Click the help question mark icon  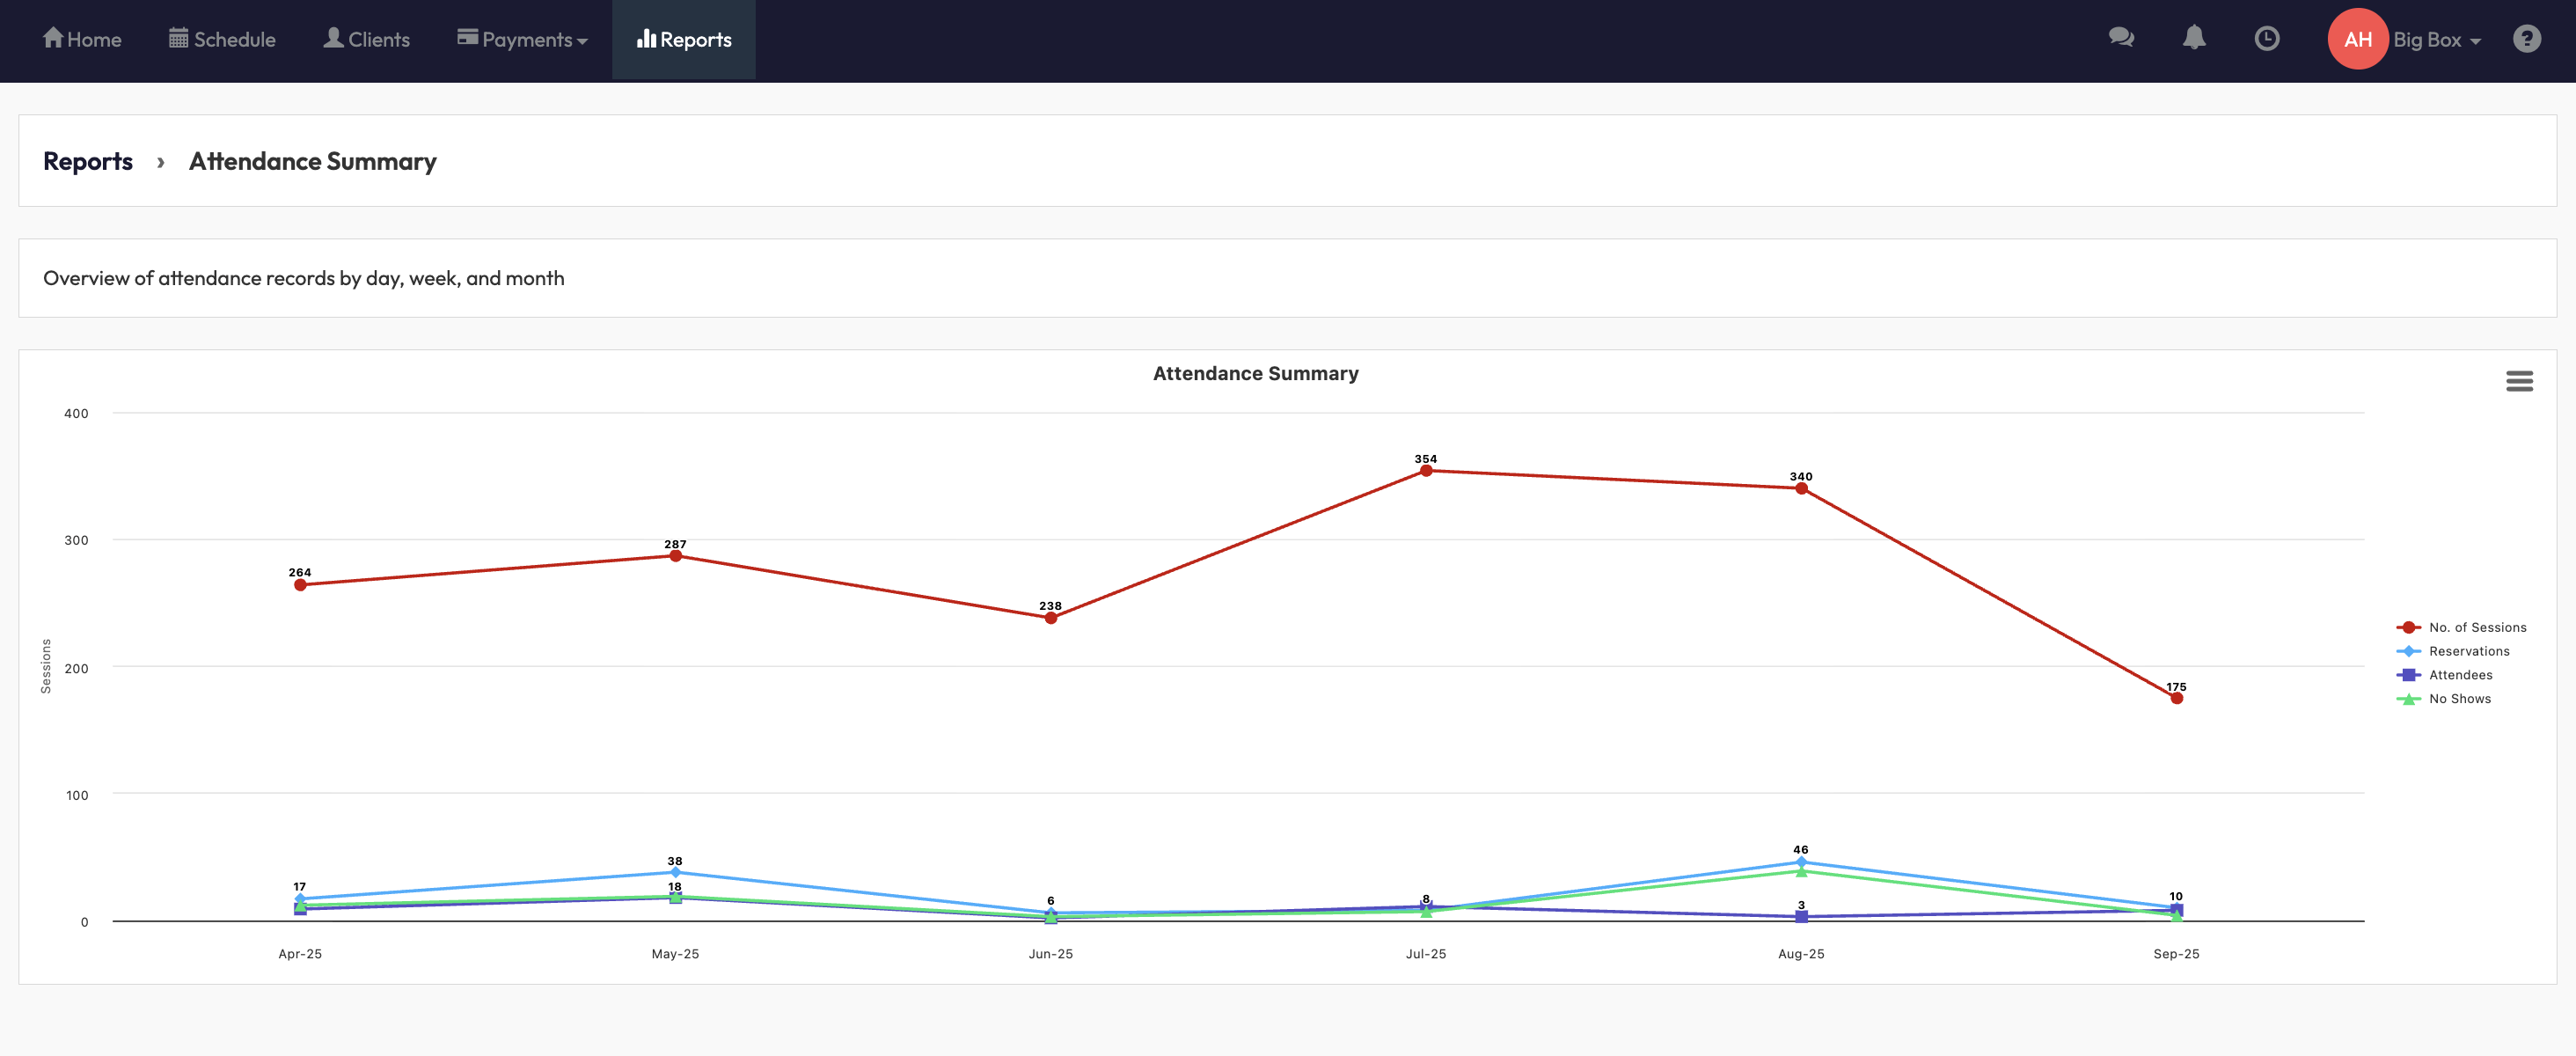coord(2526,38)
